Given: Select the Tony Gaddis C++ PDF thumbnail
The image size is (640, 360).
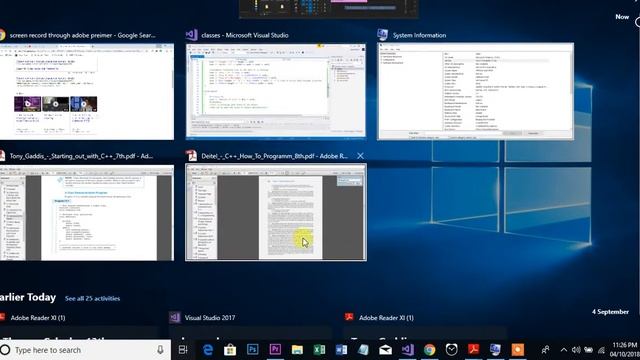Looking at the screenshot, I should (x=87, y=212).
